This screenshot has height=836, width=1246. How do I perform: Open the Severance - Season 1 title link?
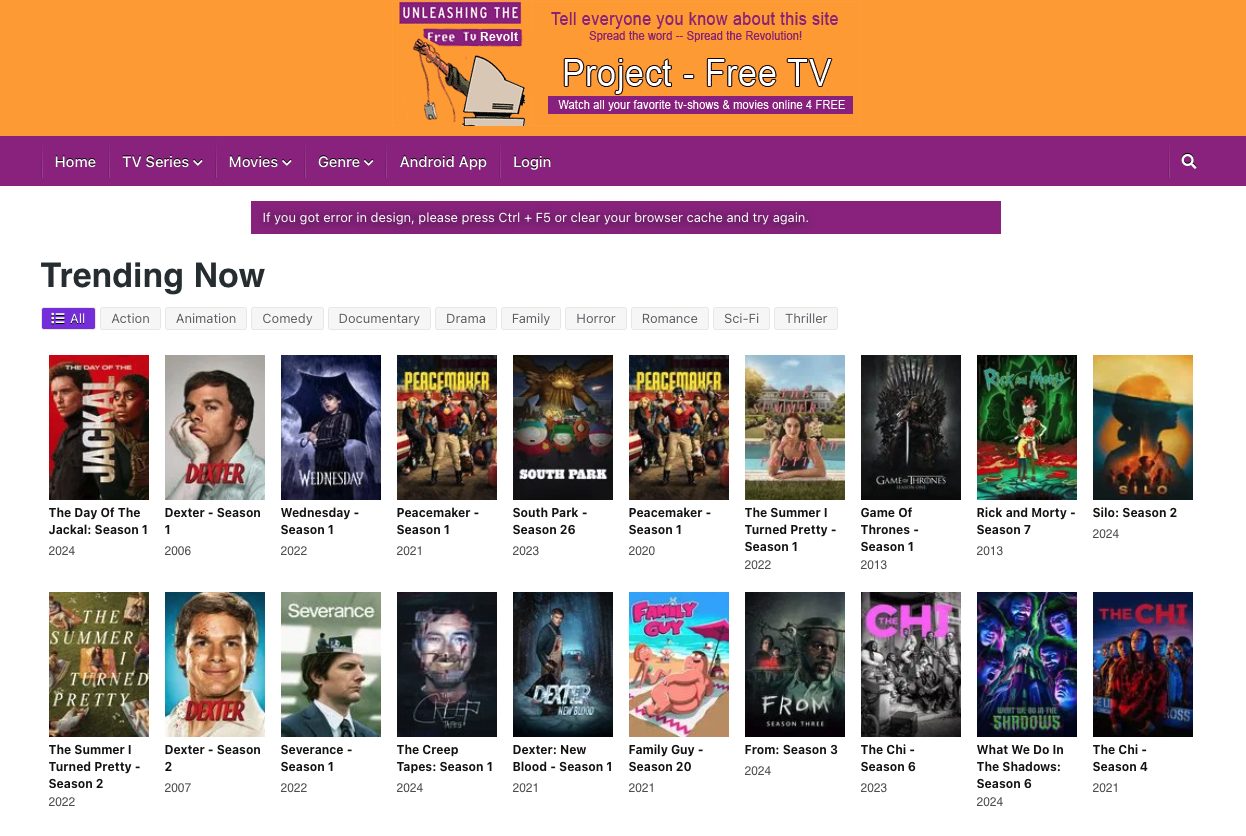(x=316, y=758)
